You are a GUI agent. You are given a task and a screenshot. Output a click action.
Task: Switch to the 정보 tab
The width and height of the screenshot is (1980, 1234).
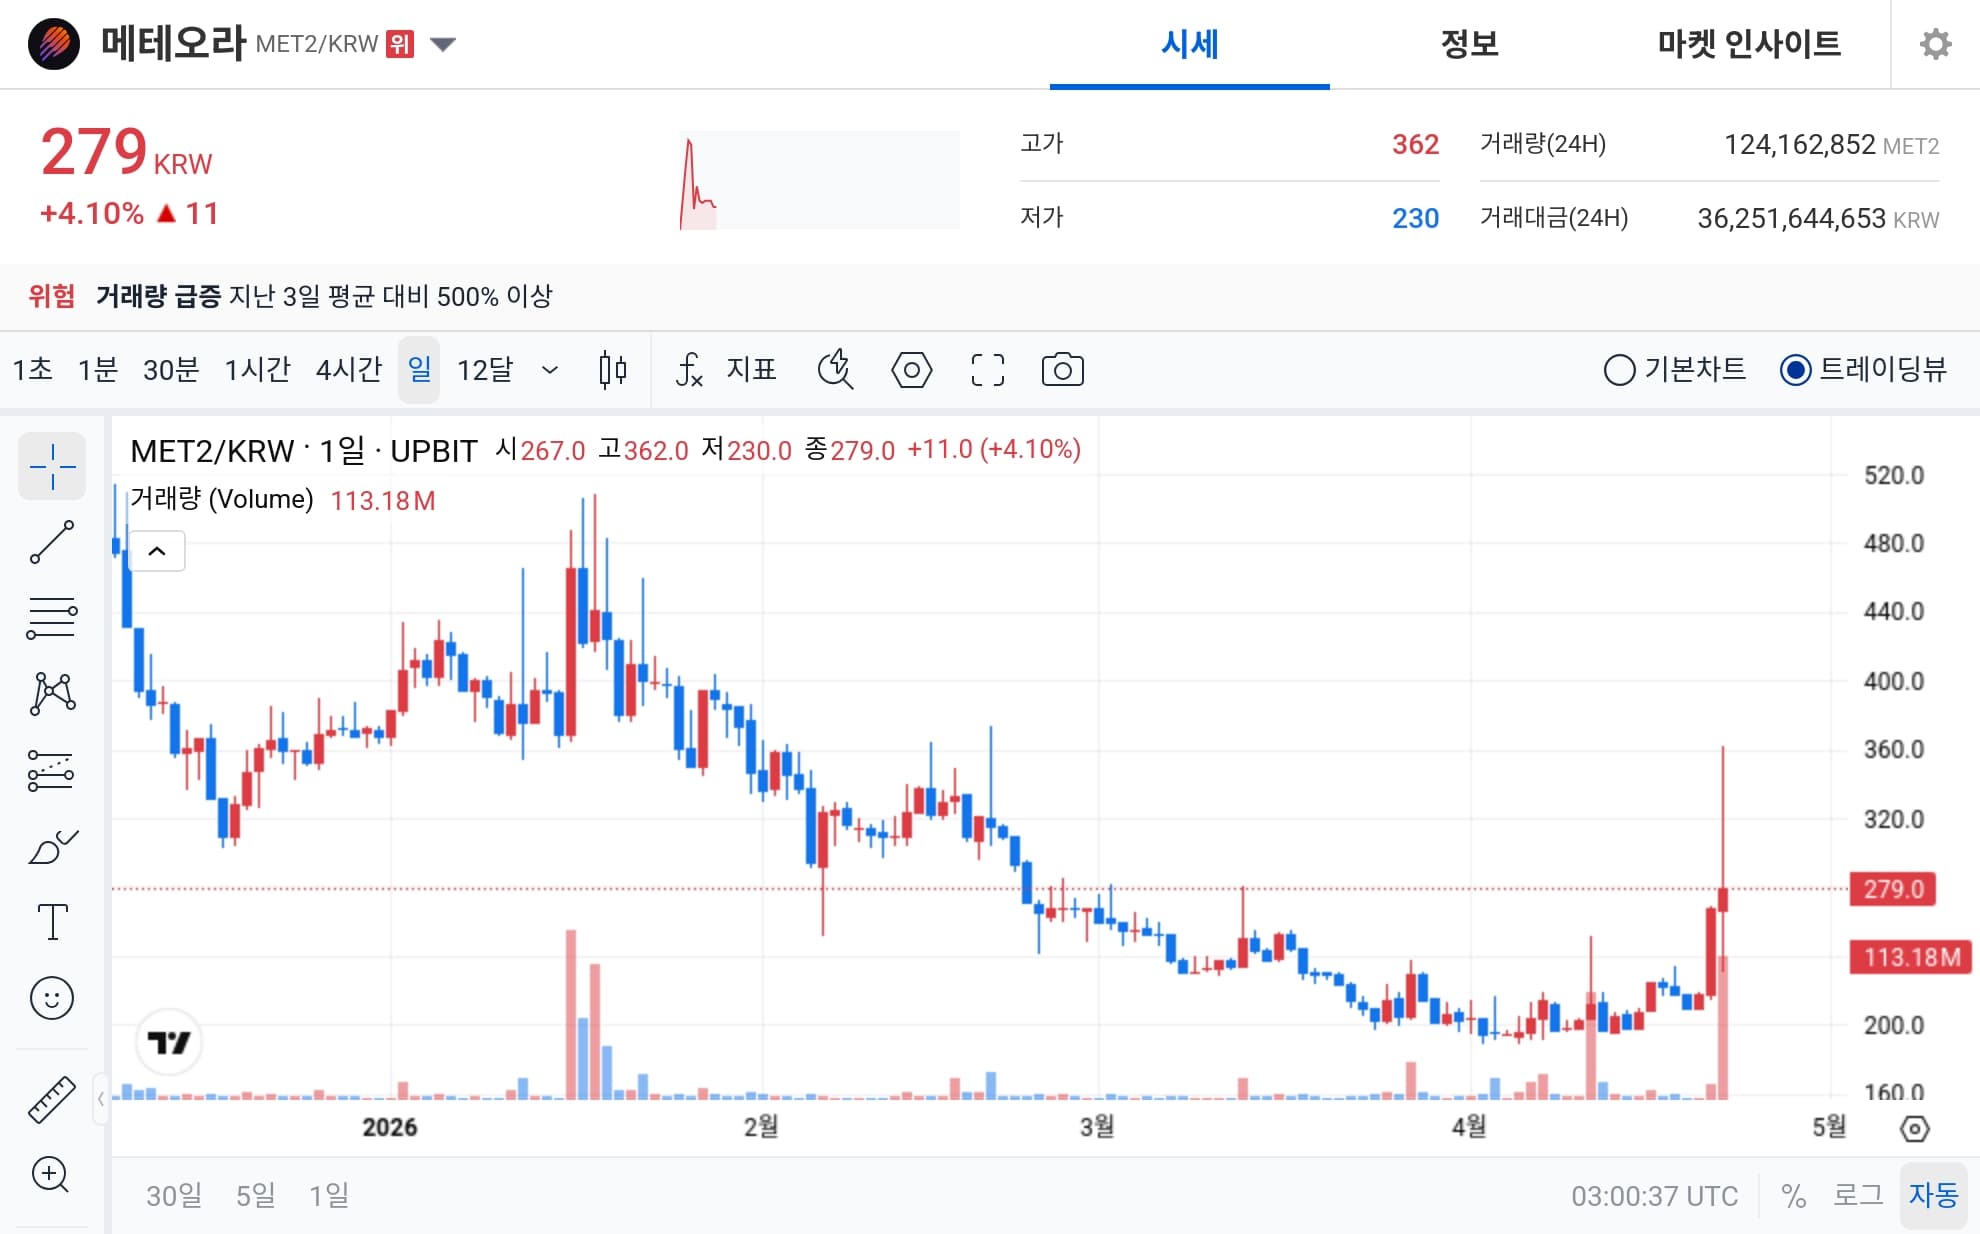(x=1469, y=44)
